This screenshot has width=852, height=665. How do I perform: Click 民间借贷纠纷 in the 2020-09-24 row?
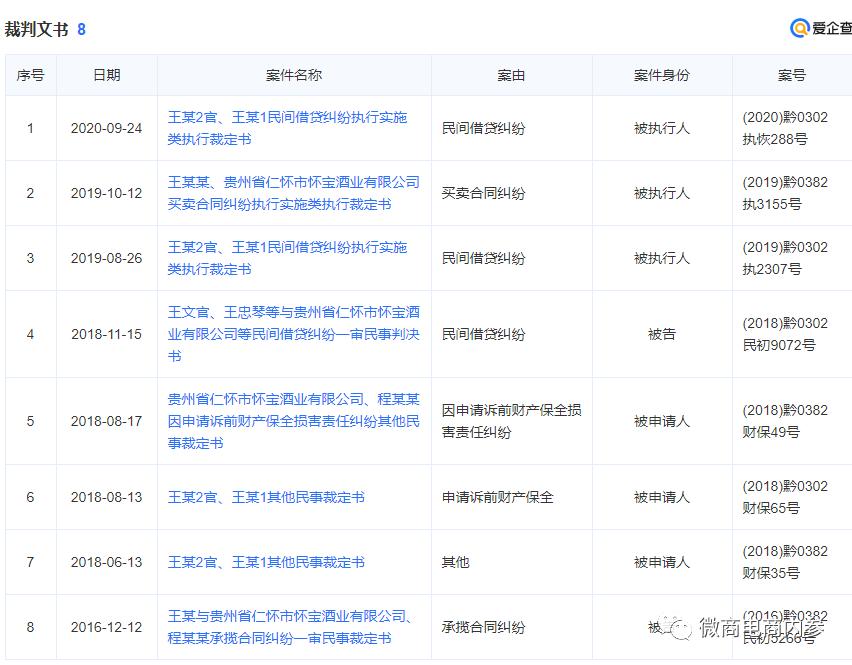click(x=484, y=128)
